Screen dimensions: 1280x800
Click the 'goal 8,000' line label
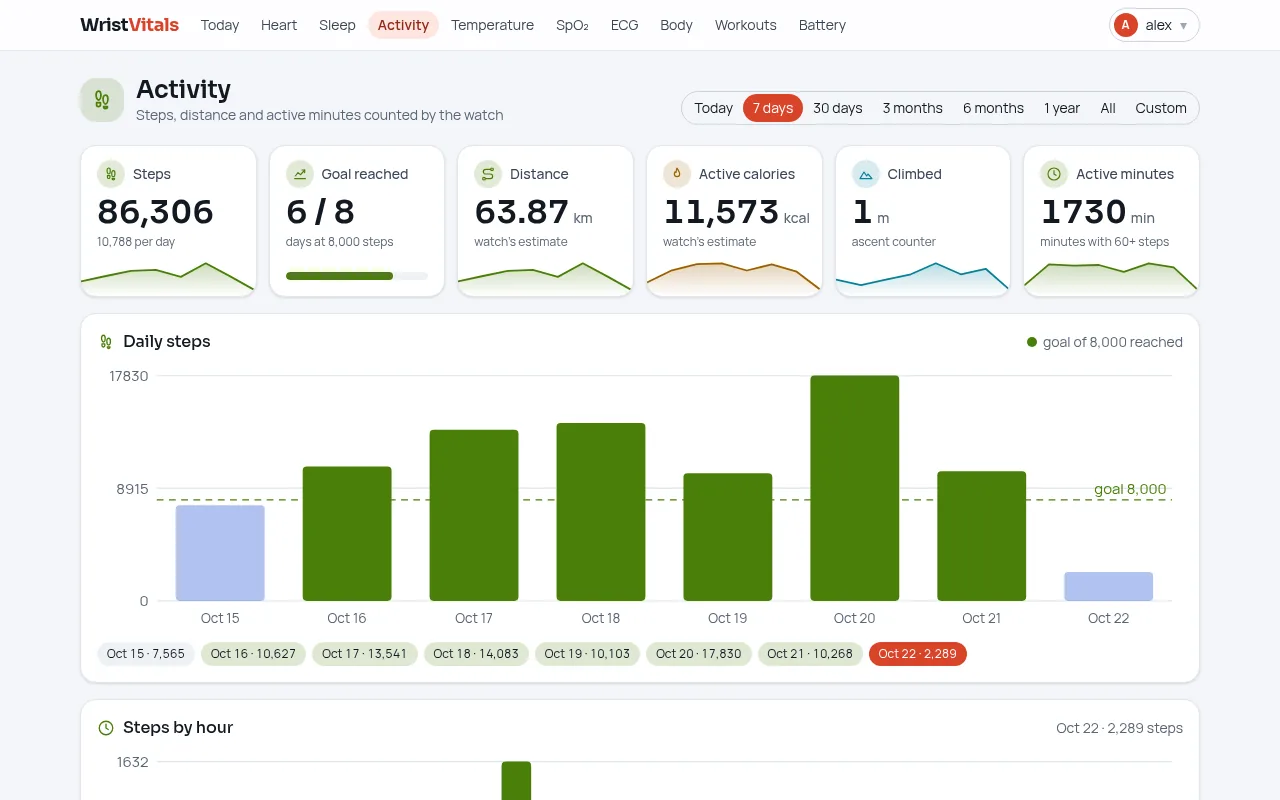1130,489
